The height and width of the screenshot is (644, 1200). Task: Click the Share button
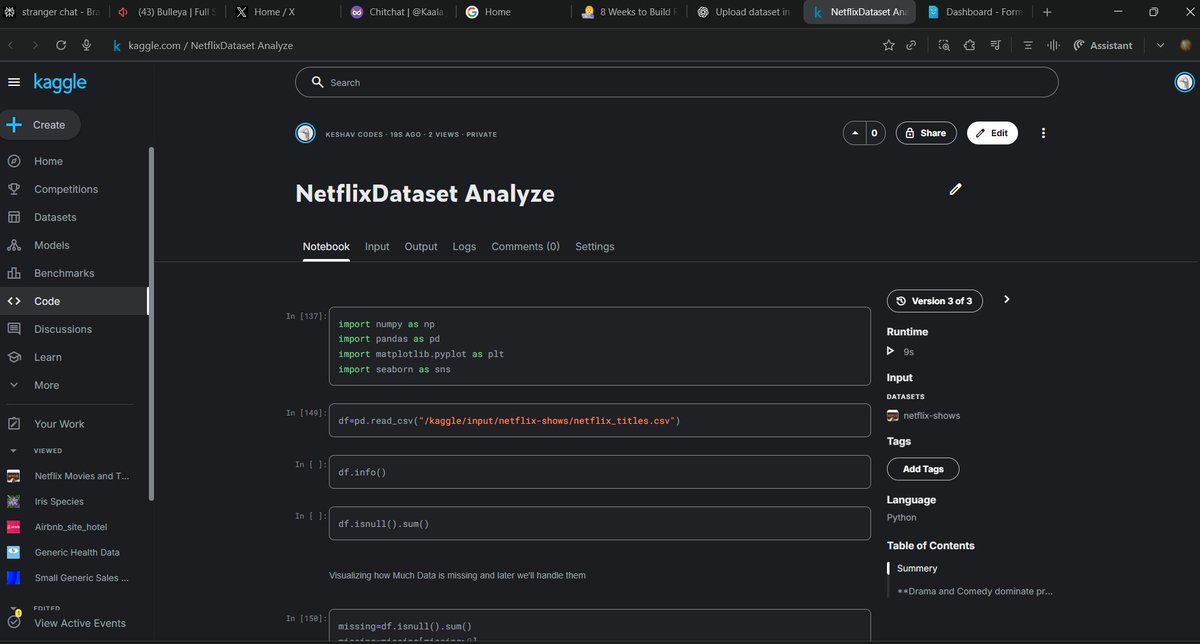pos(925,133)
